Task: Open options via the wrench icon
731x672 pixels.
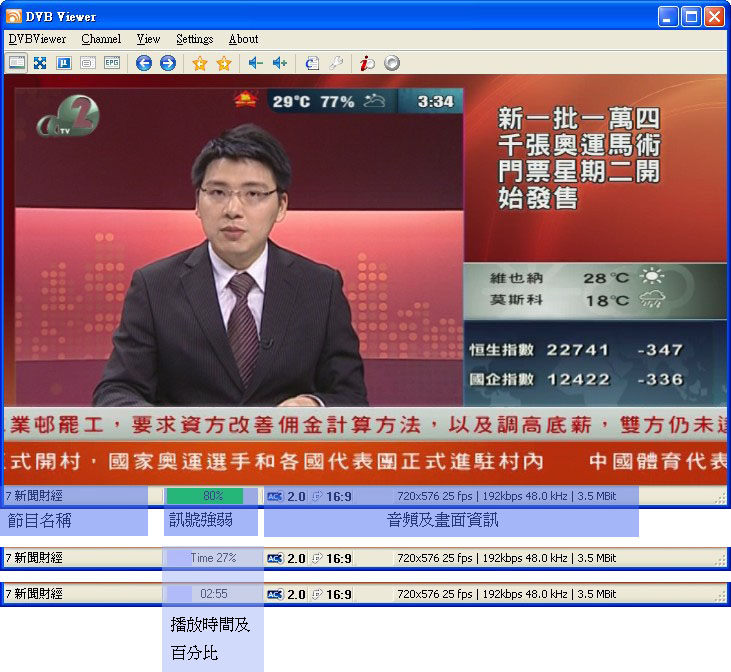Action: click(x=336, y=63)
